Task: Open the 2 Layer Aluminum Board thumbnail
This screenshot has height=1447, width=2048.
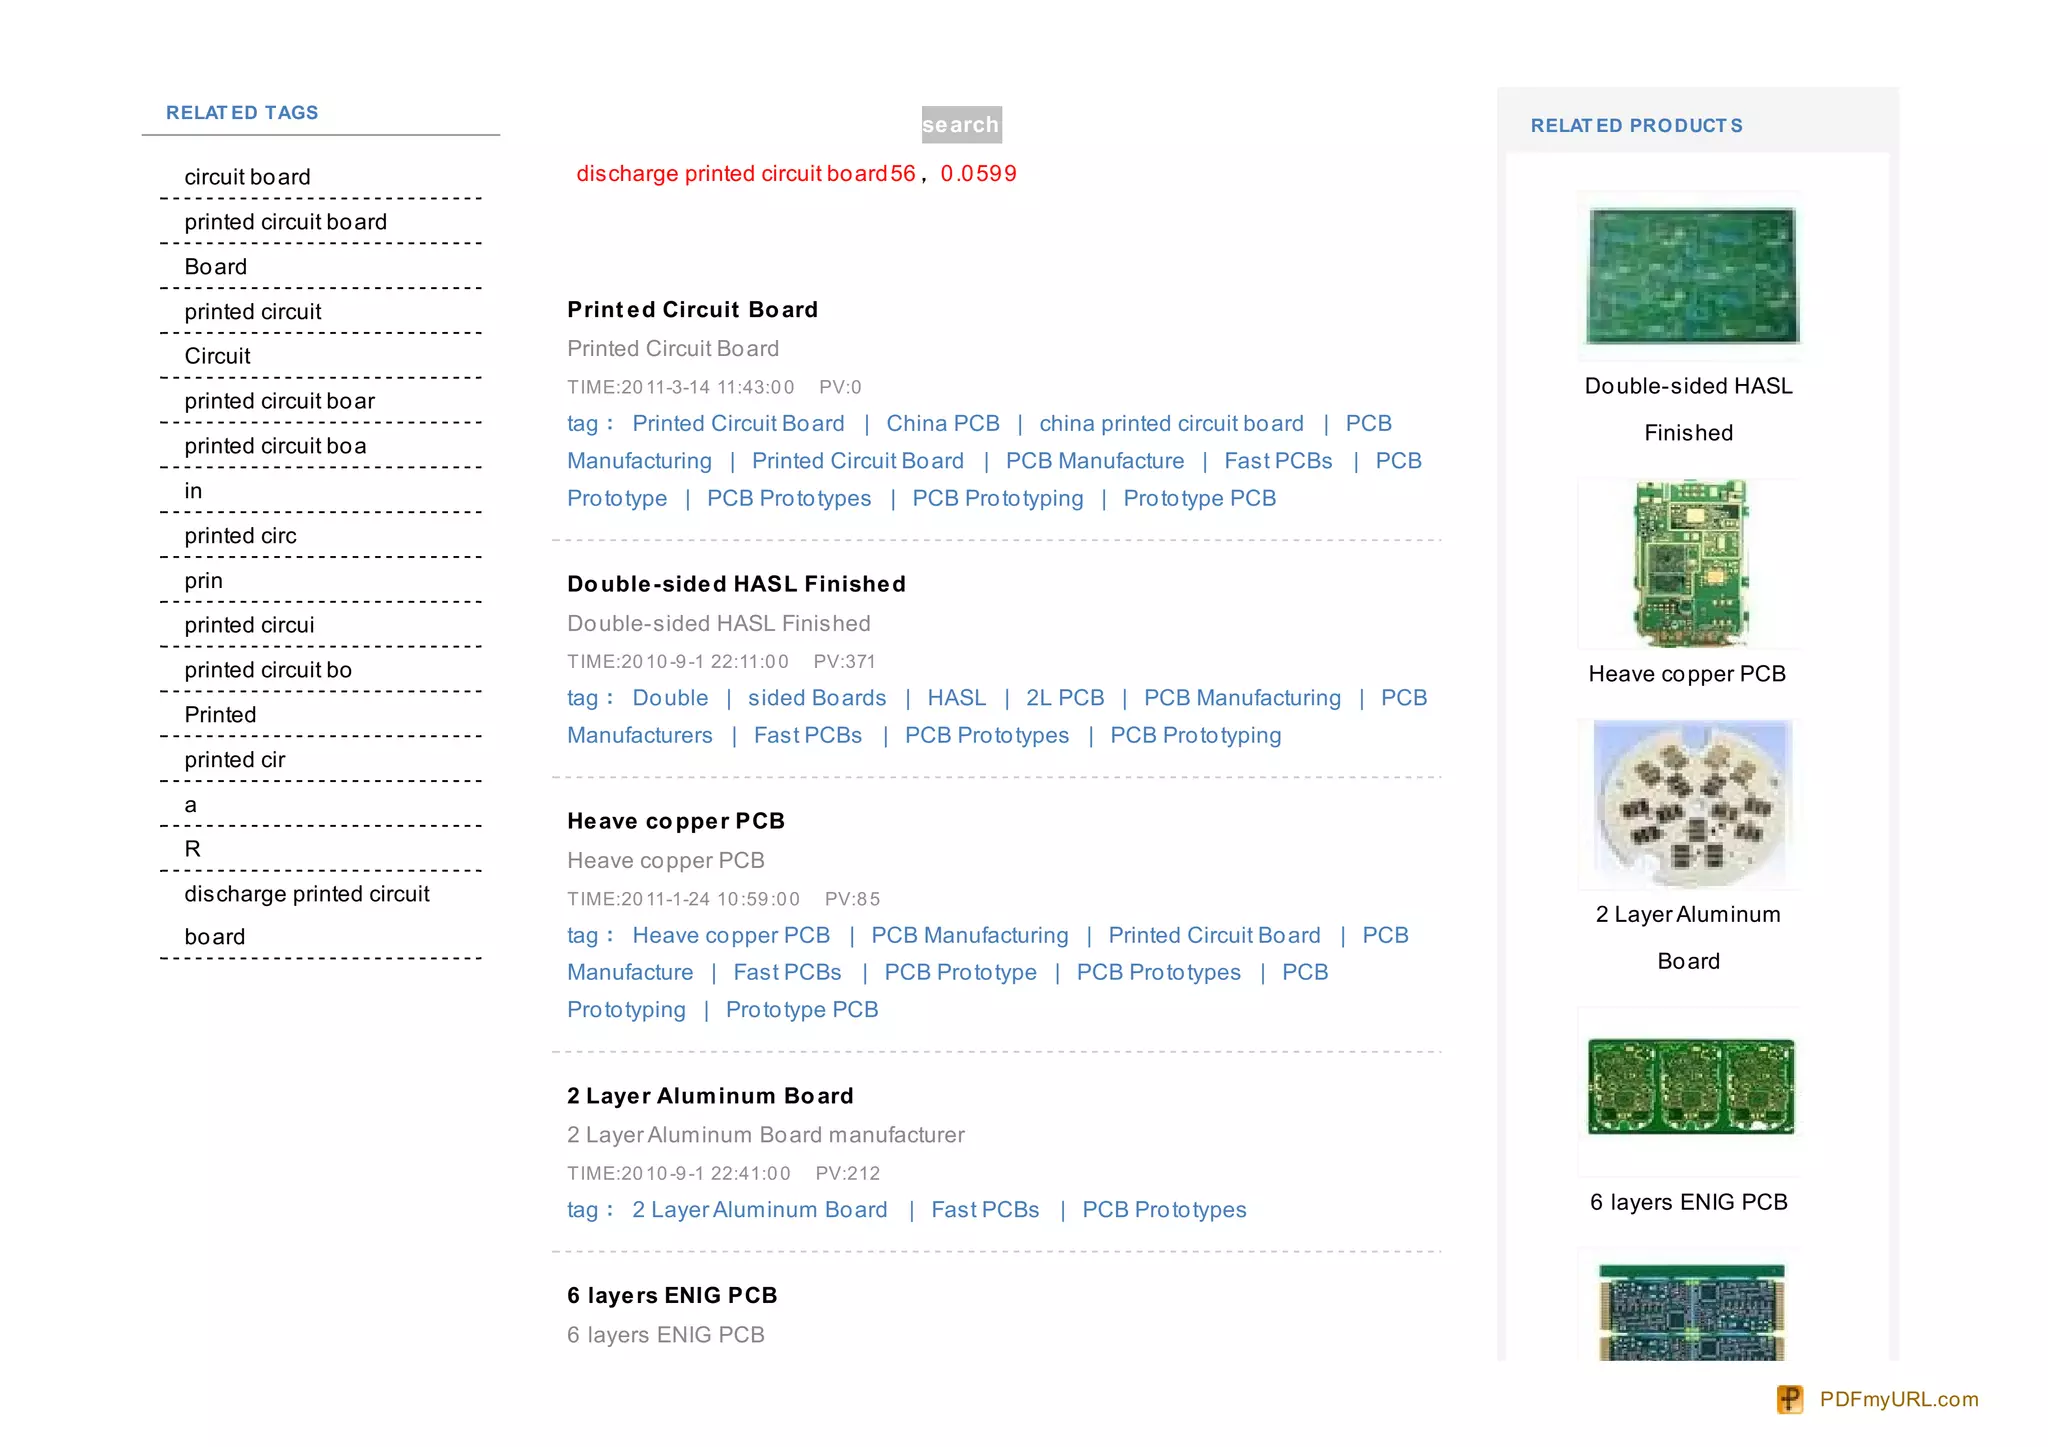Action: click(x=1690, y=803)
